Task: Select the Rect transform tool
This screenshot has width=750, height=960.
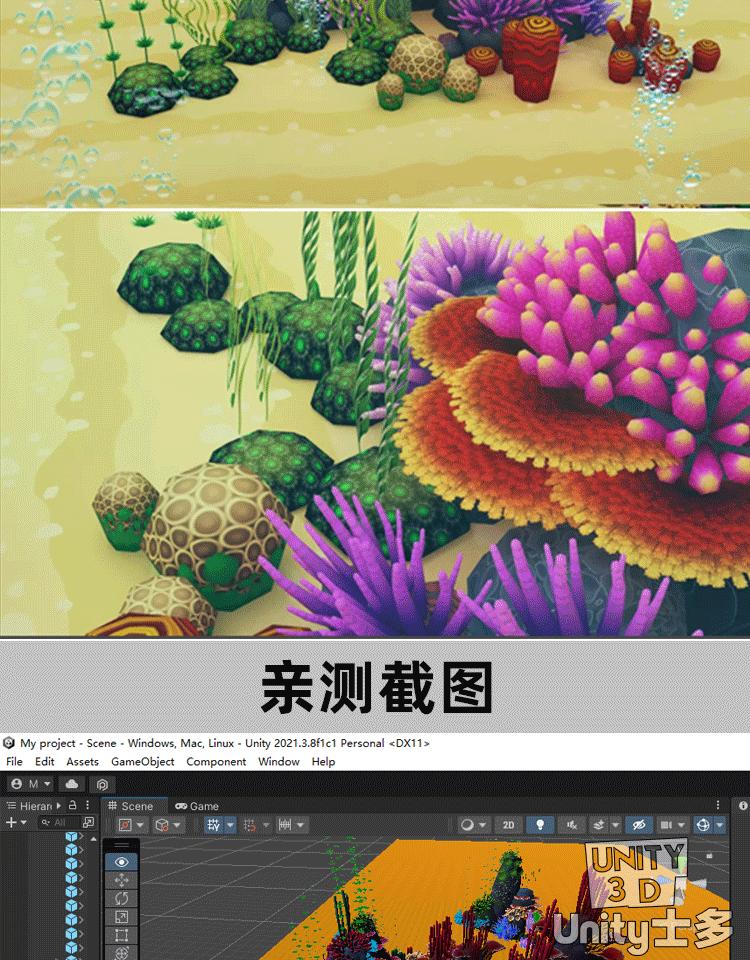Action: click(x=122, y=935)
